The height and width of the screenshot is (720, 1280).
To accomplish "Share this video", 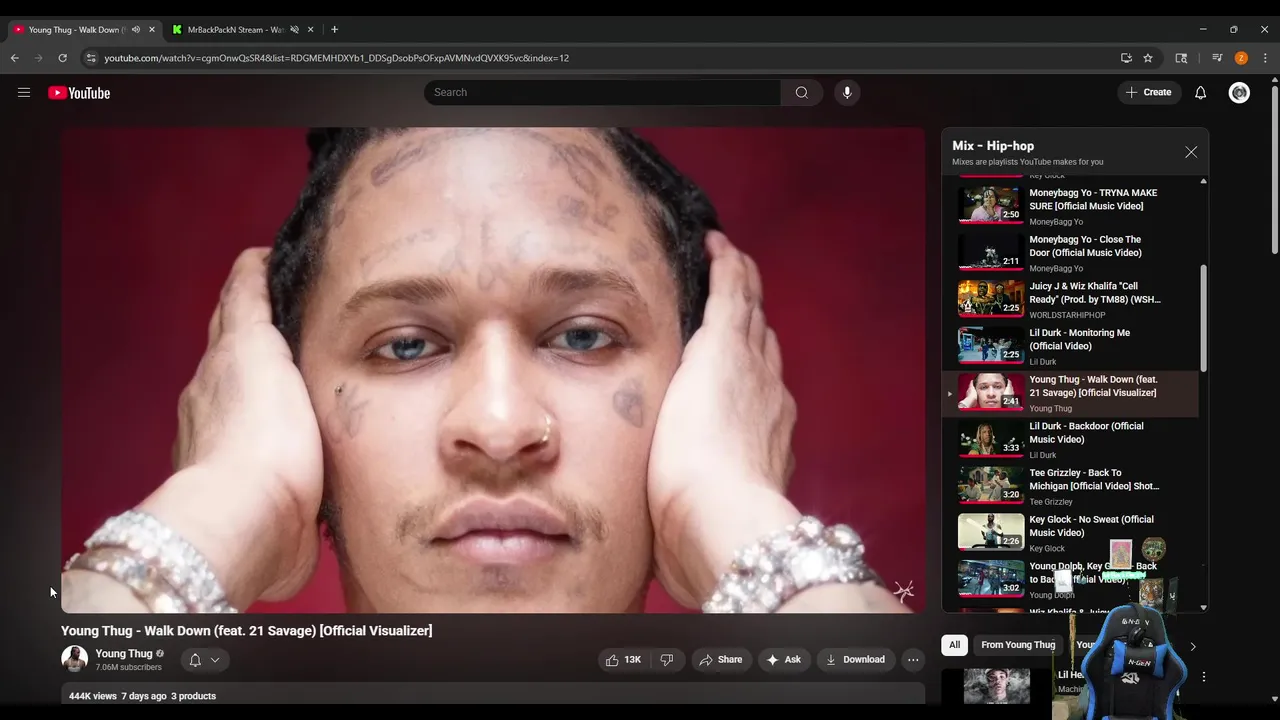I will point(721,660).
